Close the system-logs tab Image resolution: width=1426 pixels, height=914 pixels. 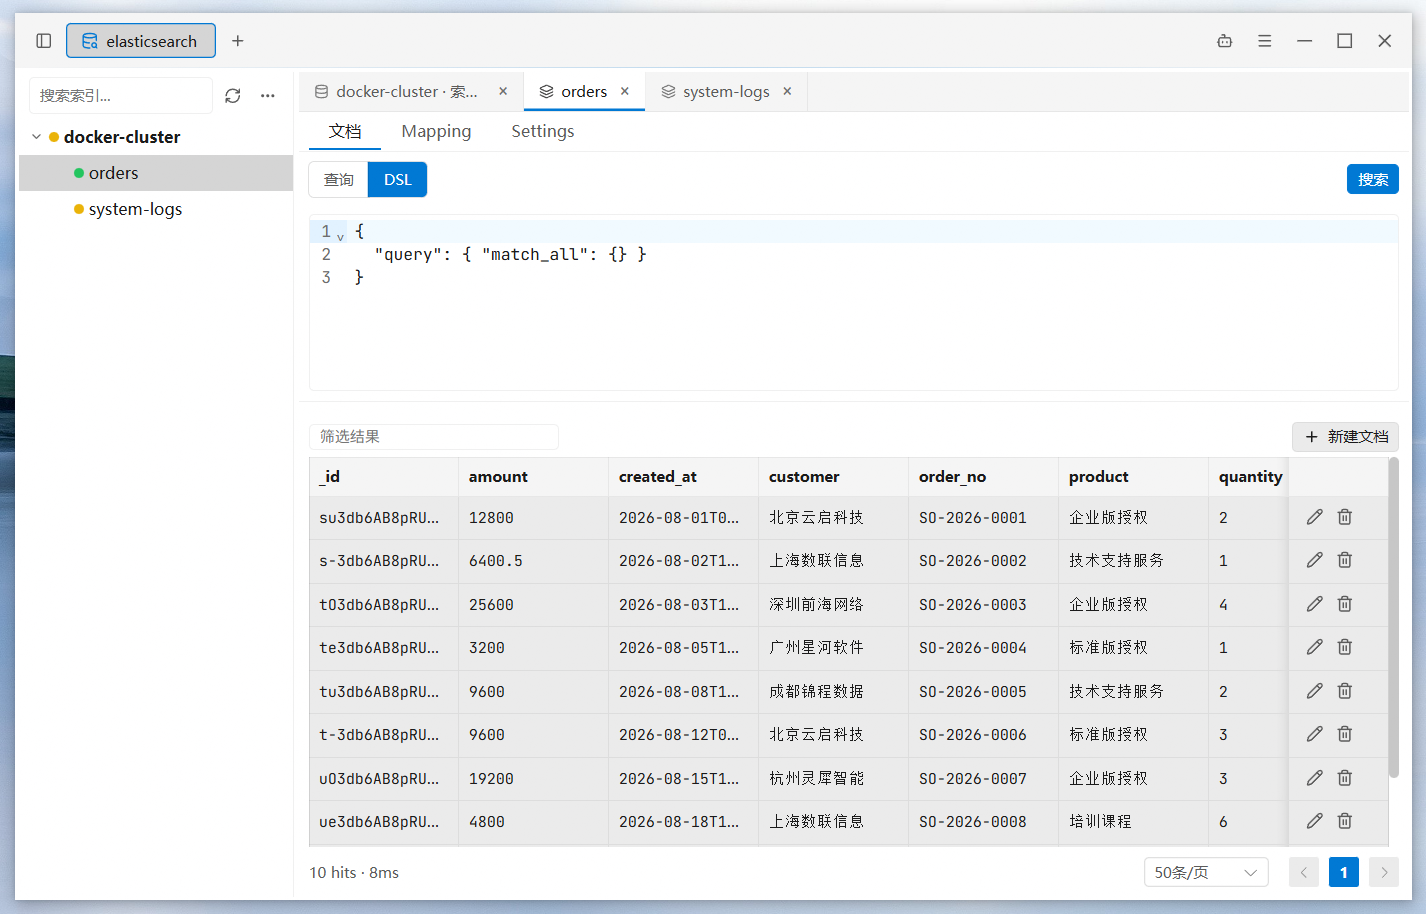787,91
